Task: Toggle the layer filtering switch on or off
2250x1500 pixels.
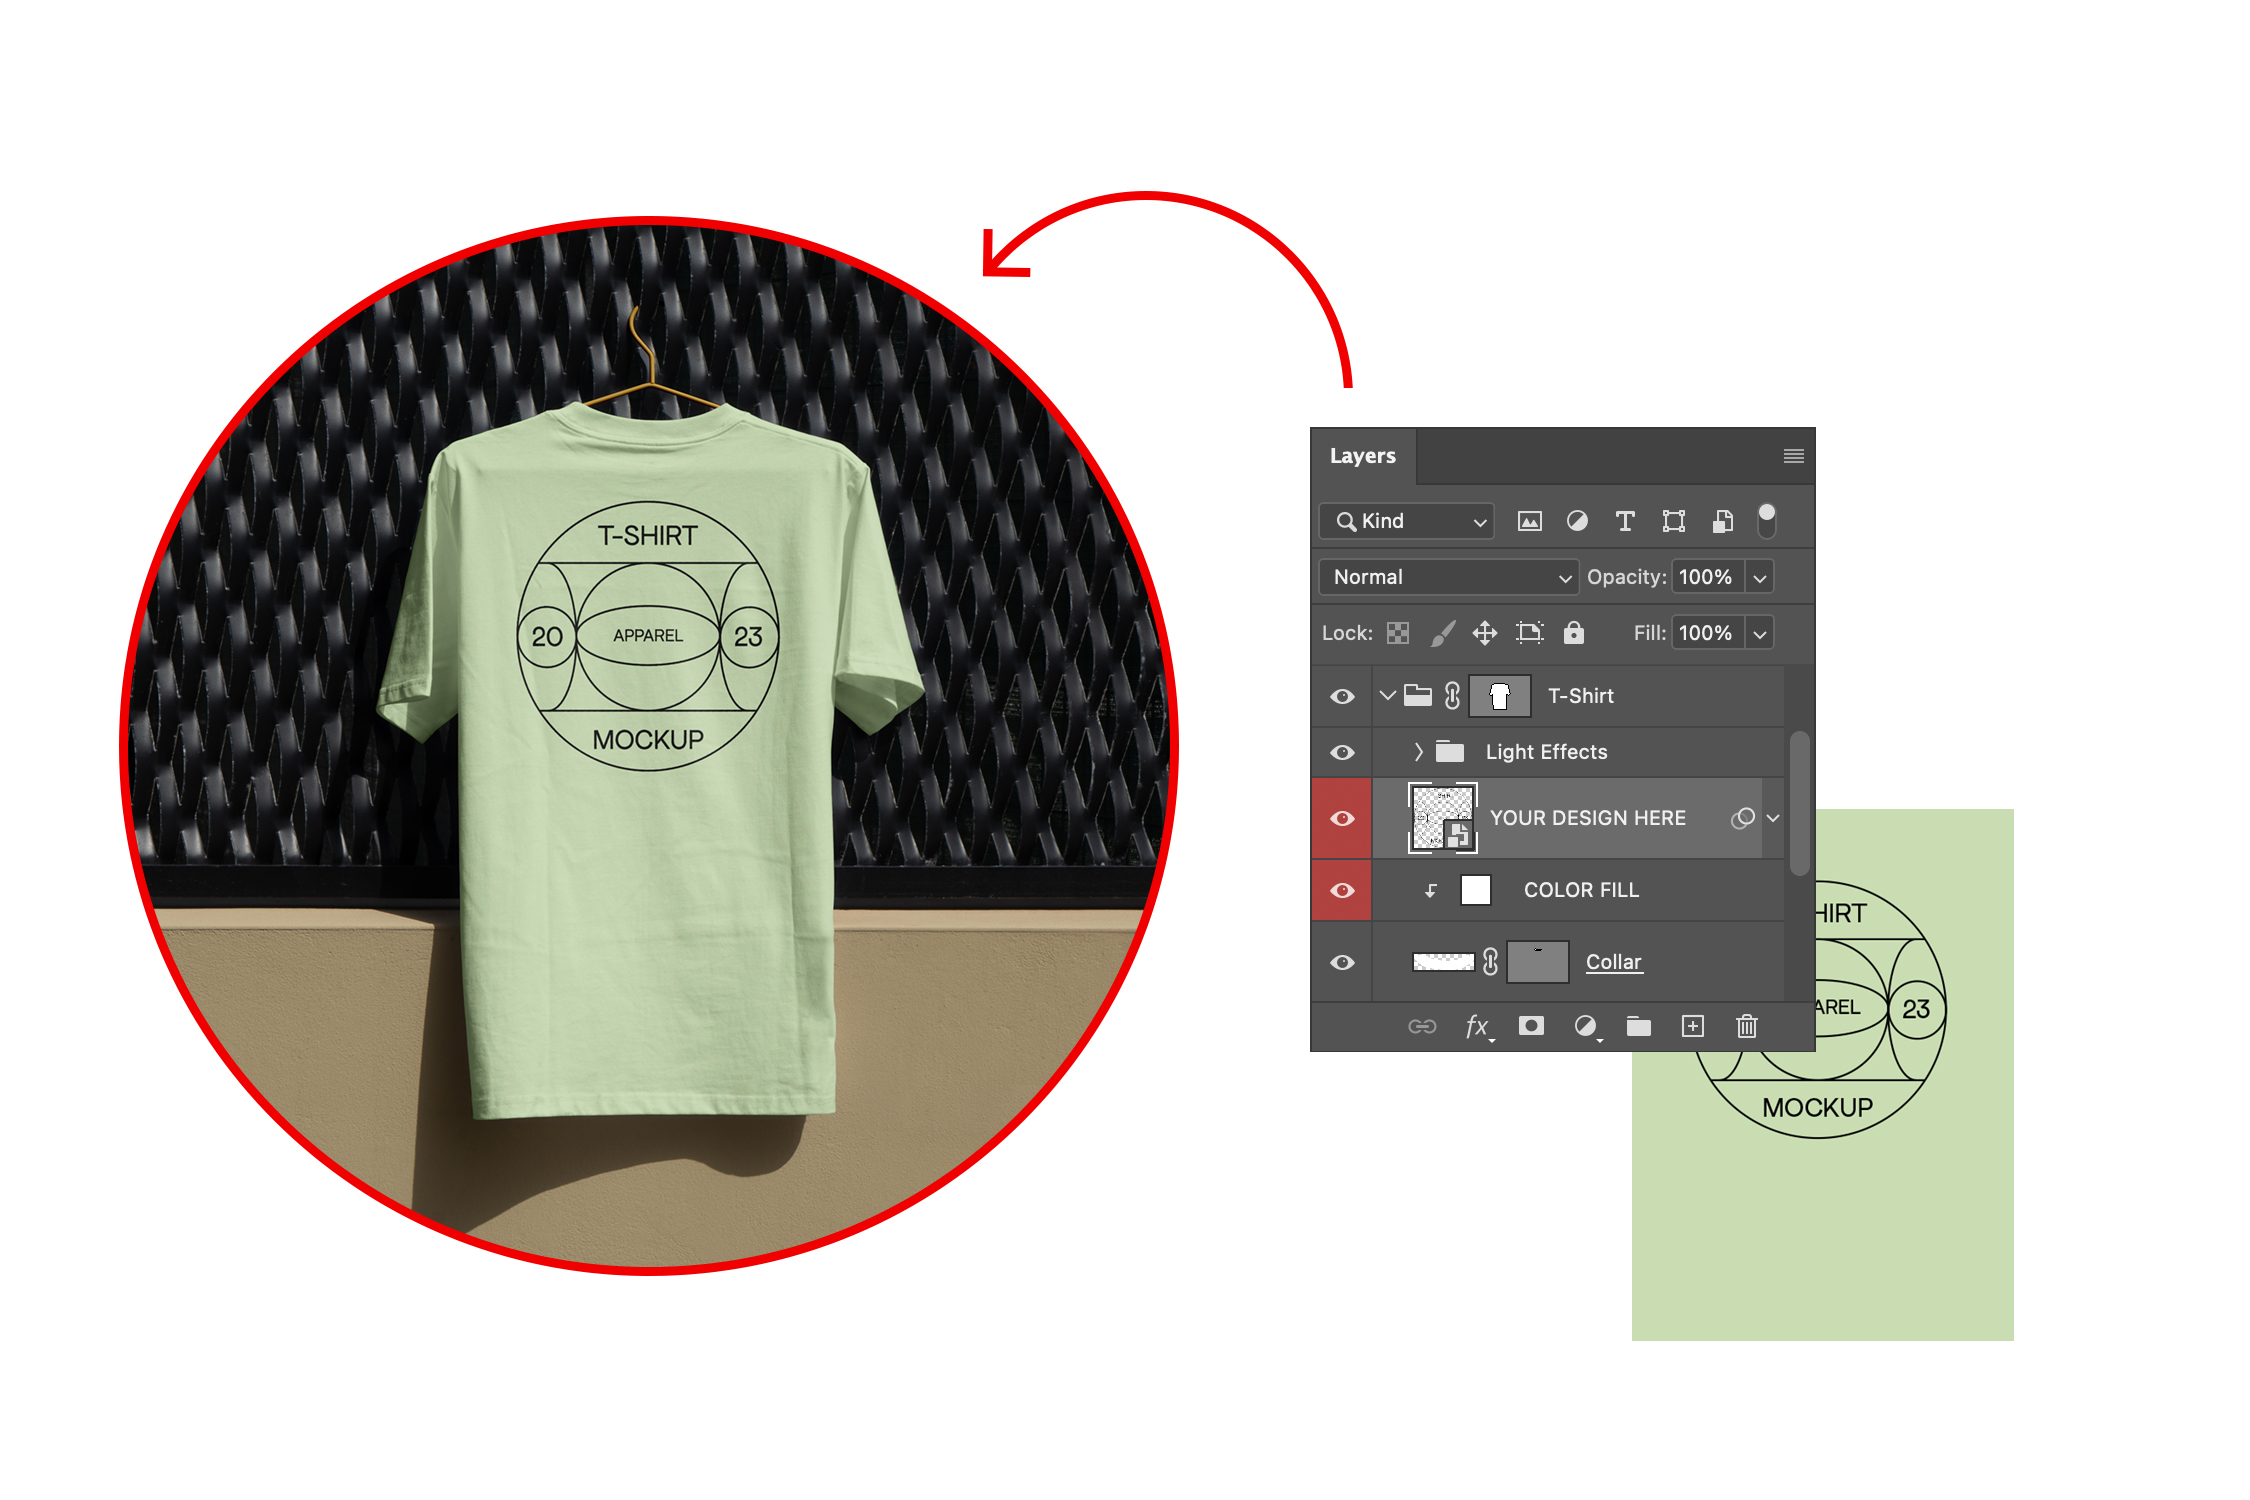Action: click(1767, 520)
